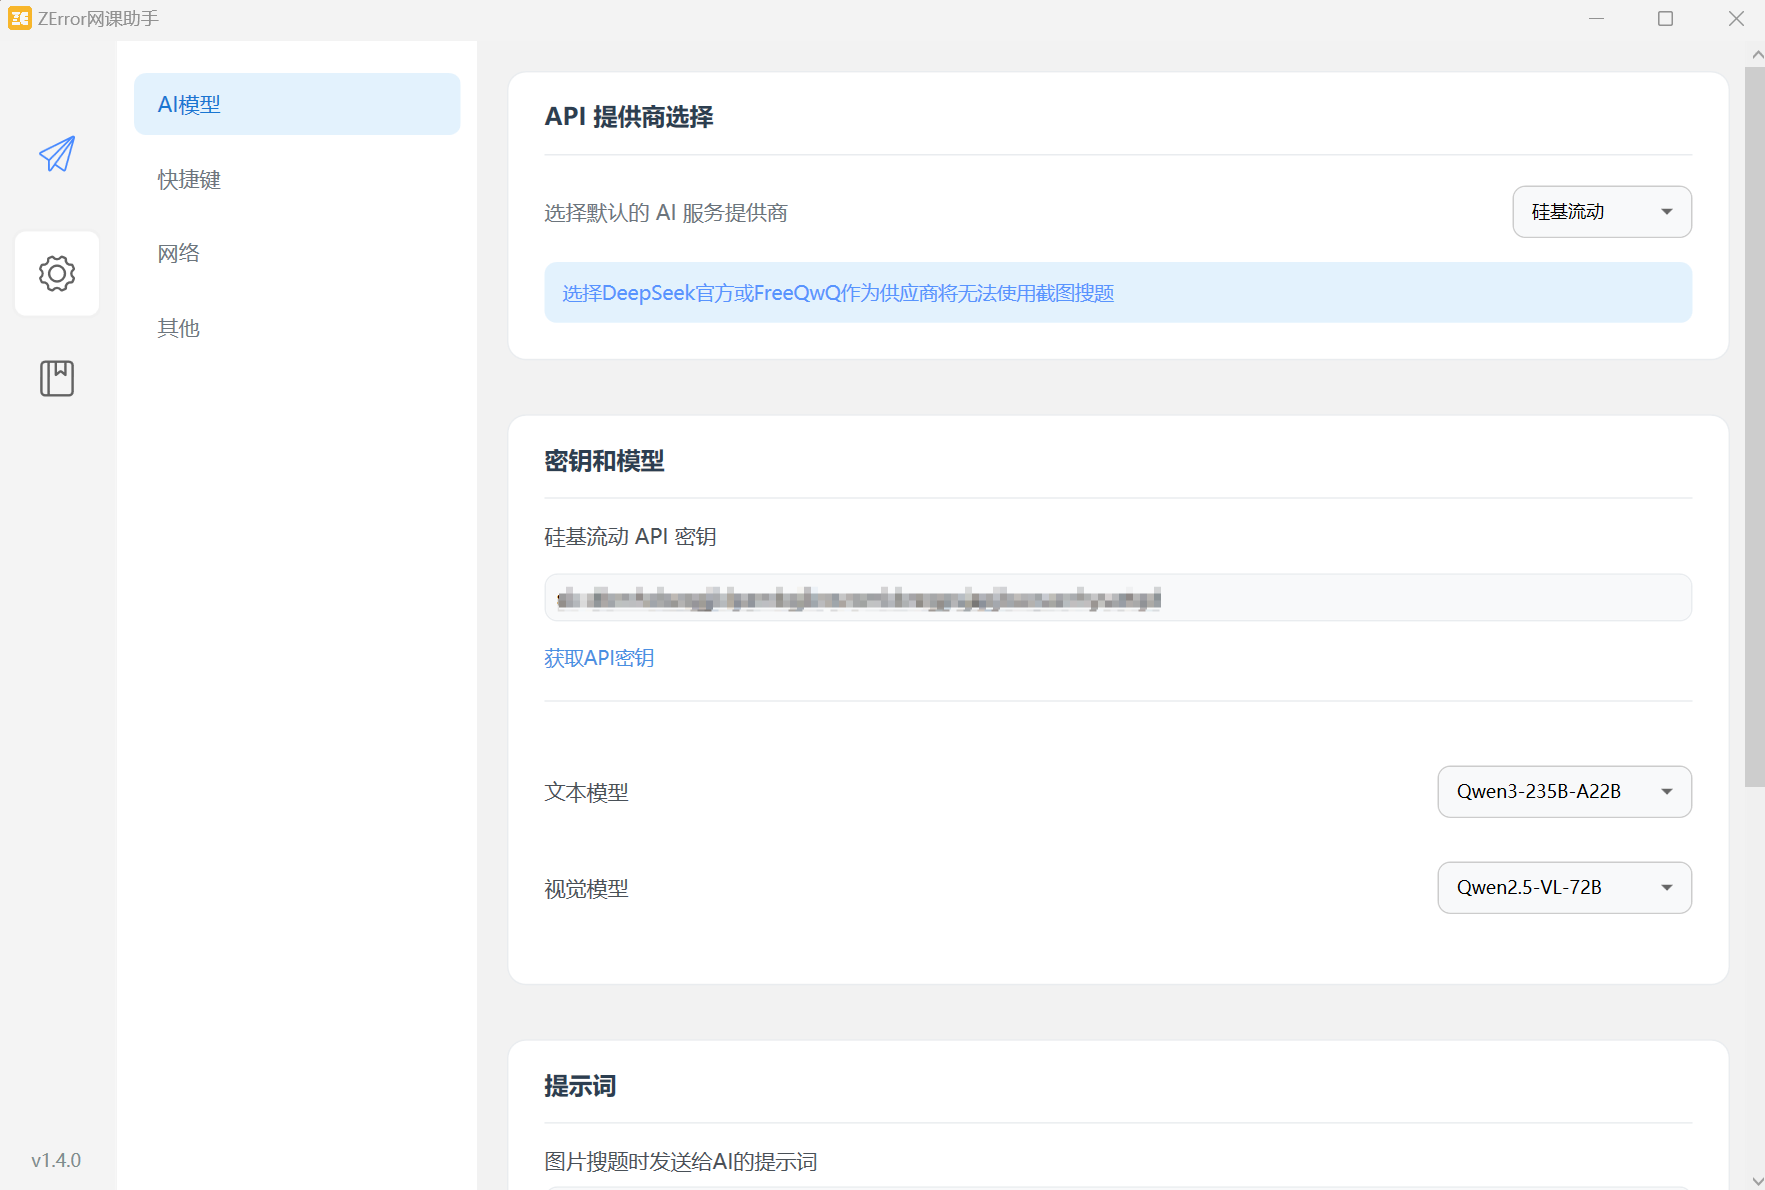Select the paper plane chat icon in sidebar
The image size is (1765, 1190).
pos(57,155)
